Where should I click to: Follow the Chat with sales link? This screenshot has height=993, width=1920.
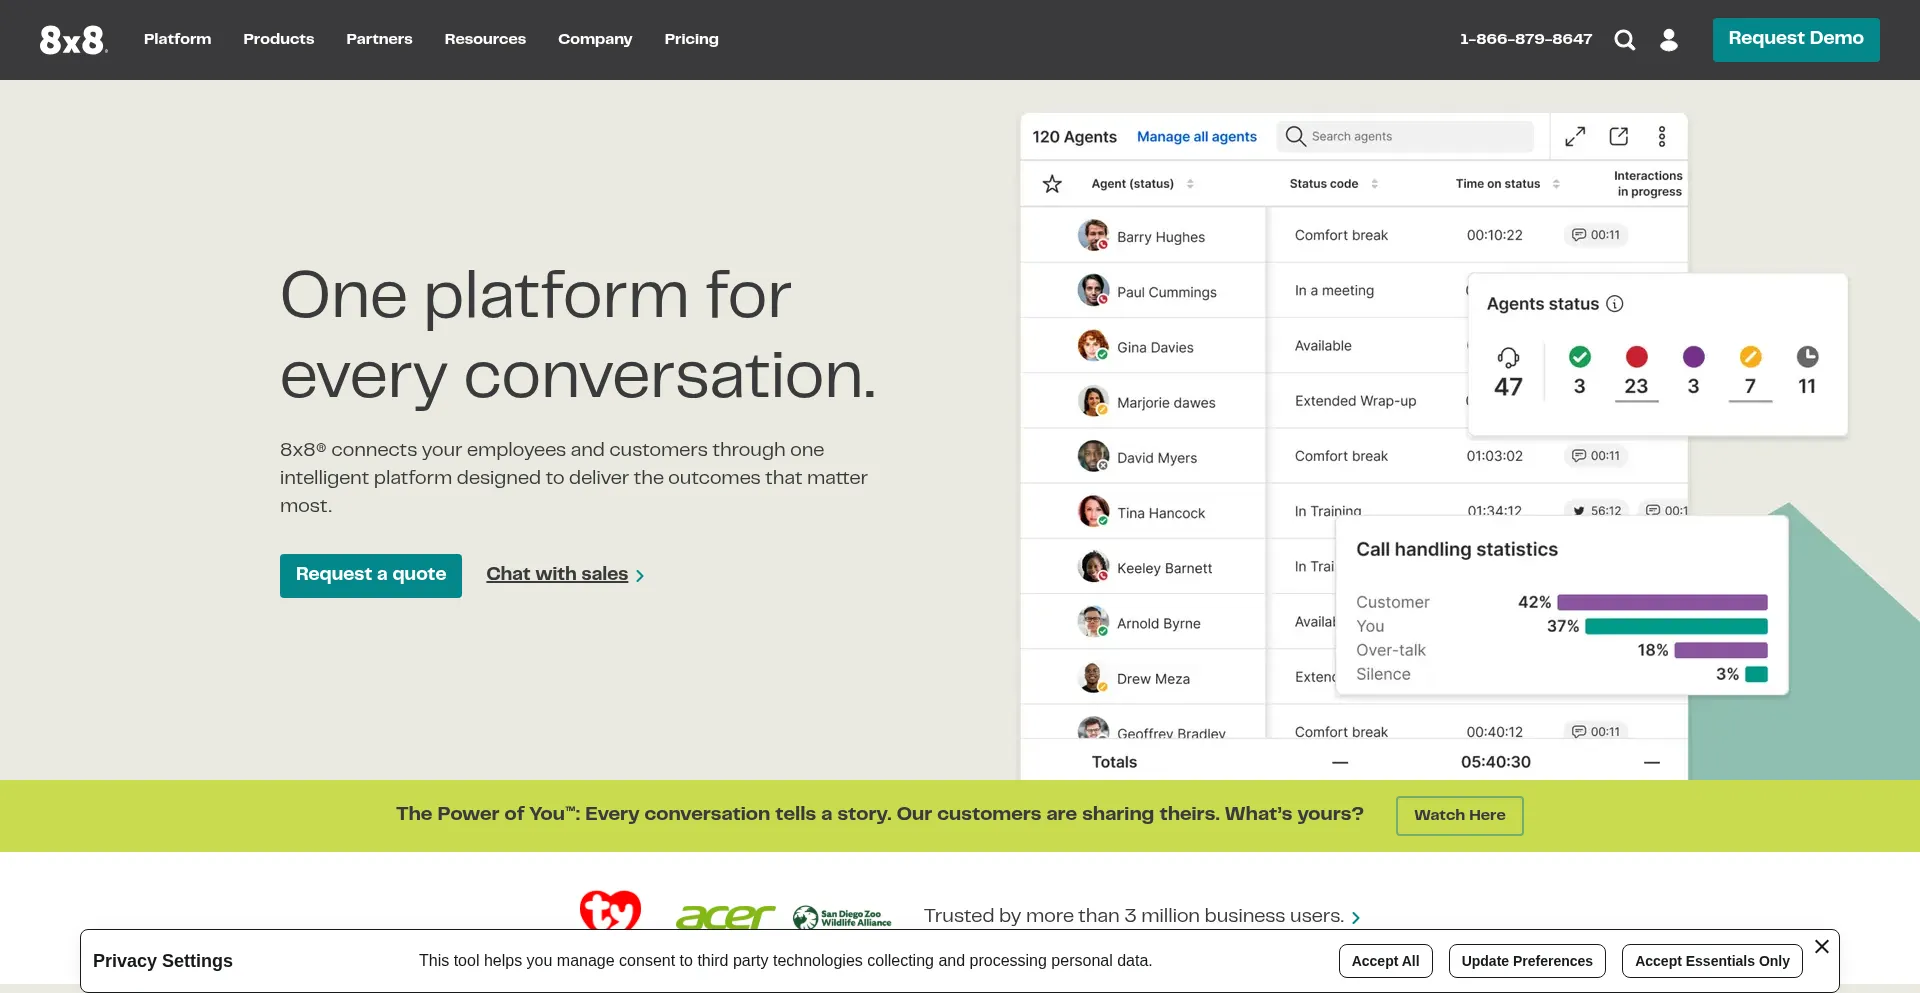[557, 574]
